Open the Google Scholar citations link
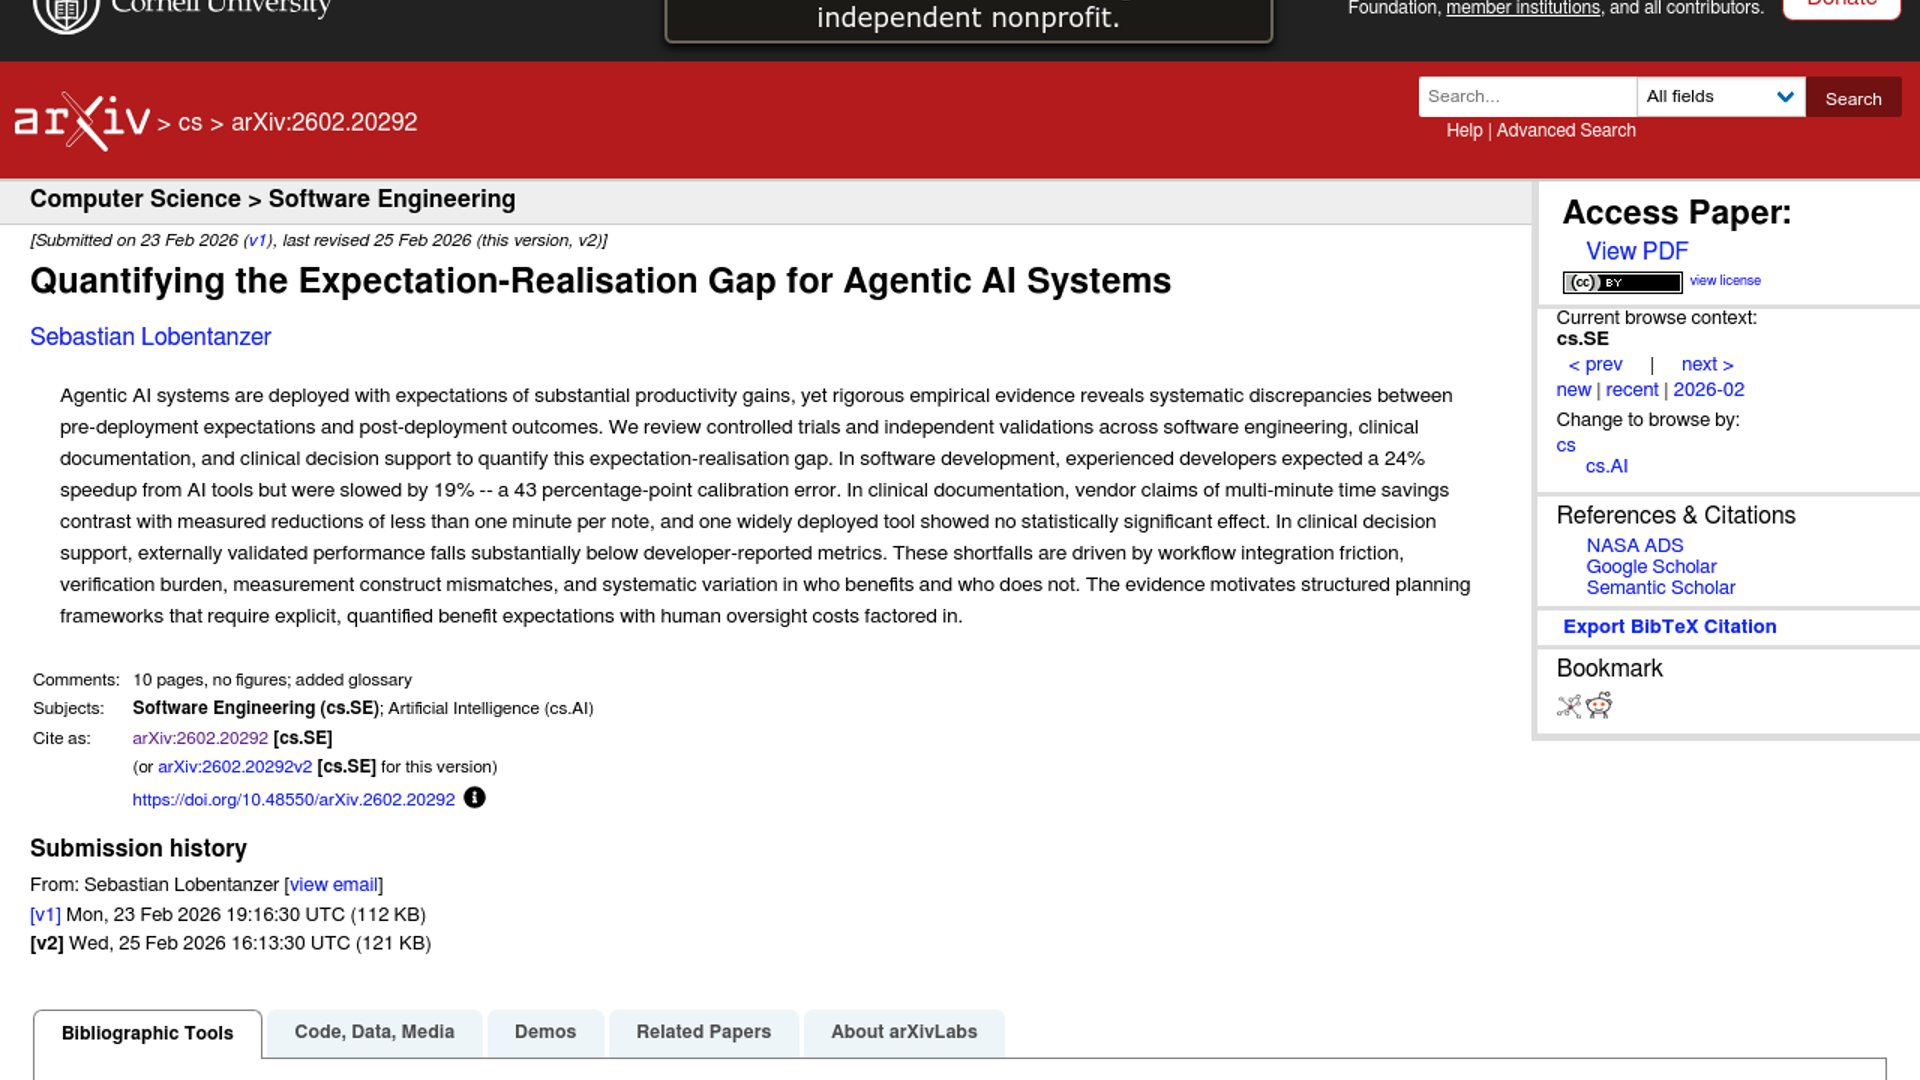This screenshot has width=1920, height=1080. point(1651,567)
